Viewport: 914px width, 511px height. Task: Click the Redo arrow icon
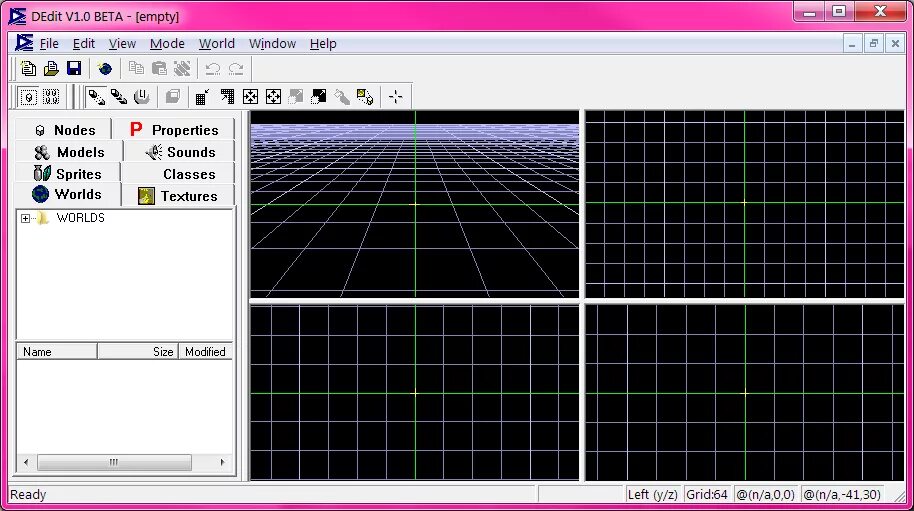[236, 68]
